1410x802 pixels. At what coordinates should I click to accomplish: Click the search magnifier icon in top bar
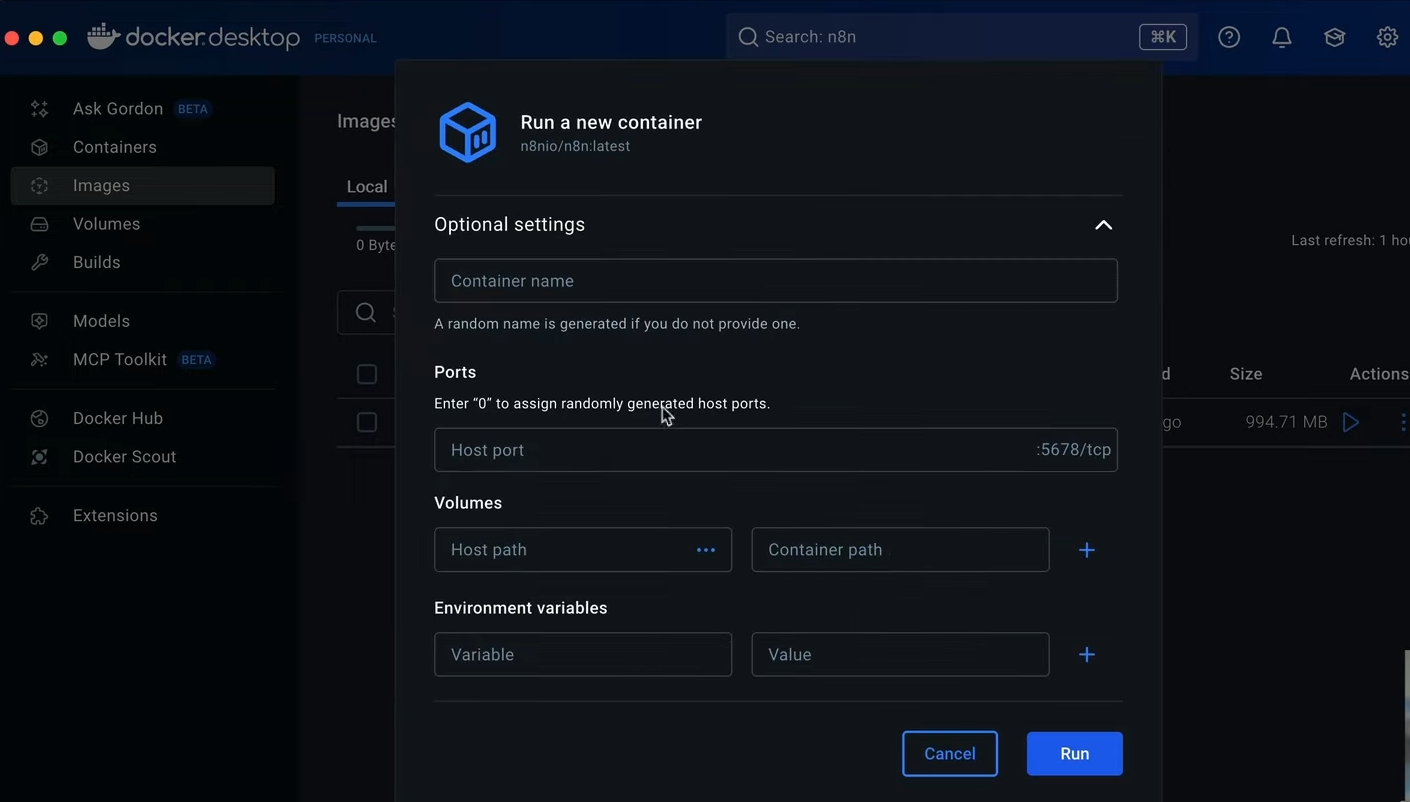pos(748,37)
